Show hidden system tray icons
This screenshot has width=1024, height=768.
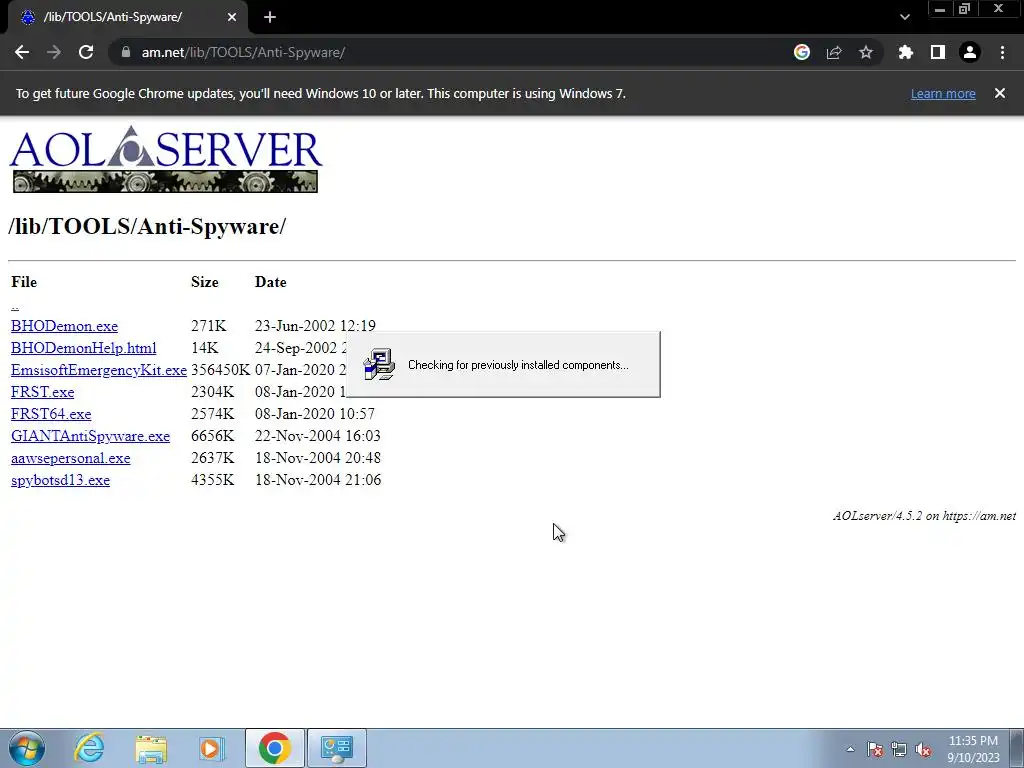(x=850, y=749)
